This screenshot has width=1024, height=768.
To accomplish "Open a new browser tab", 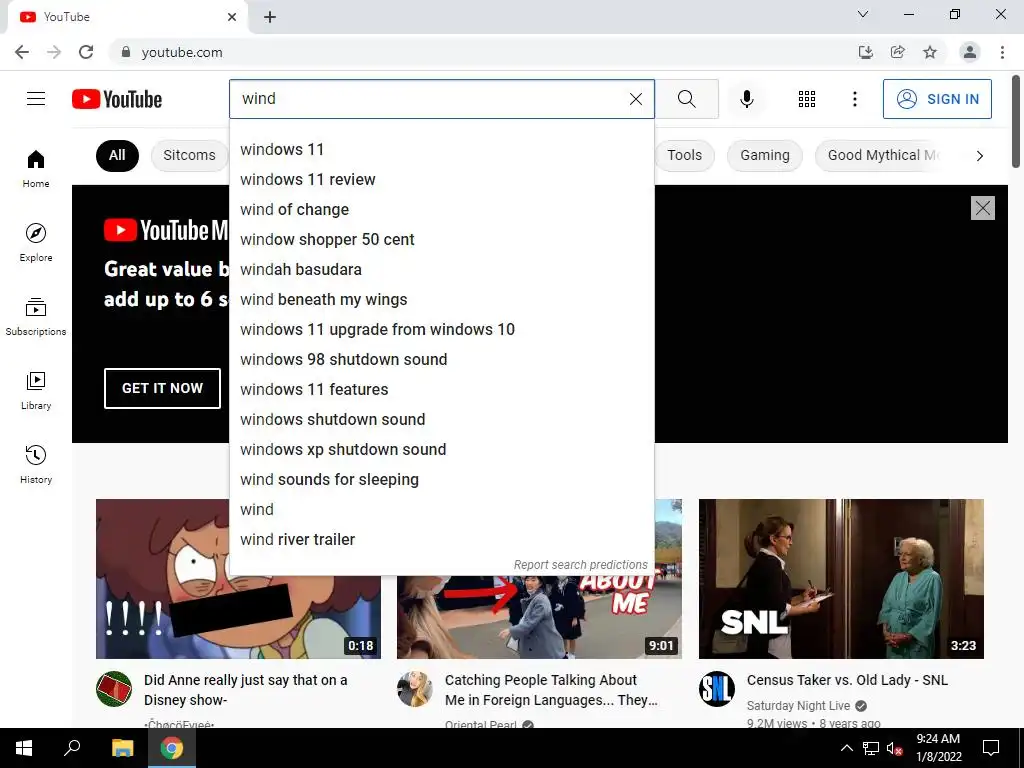I will click(270, 17).
